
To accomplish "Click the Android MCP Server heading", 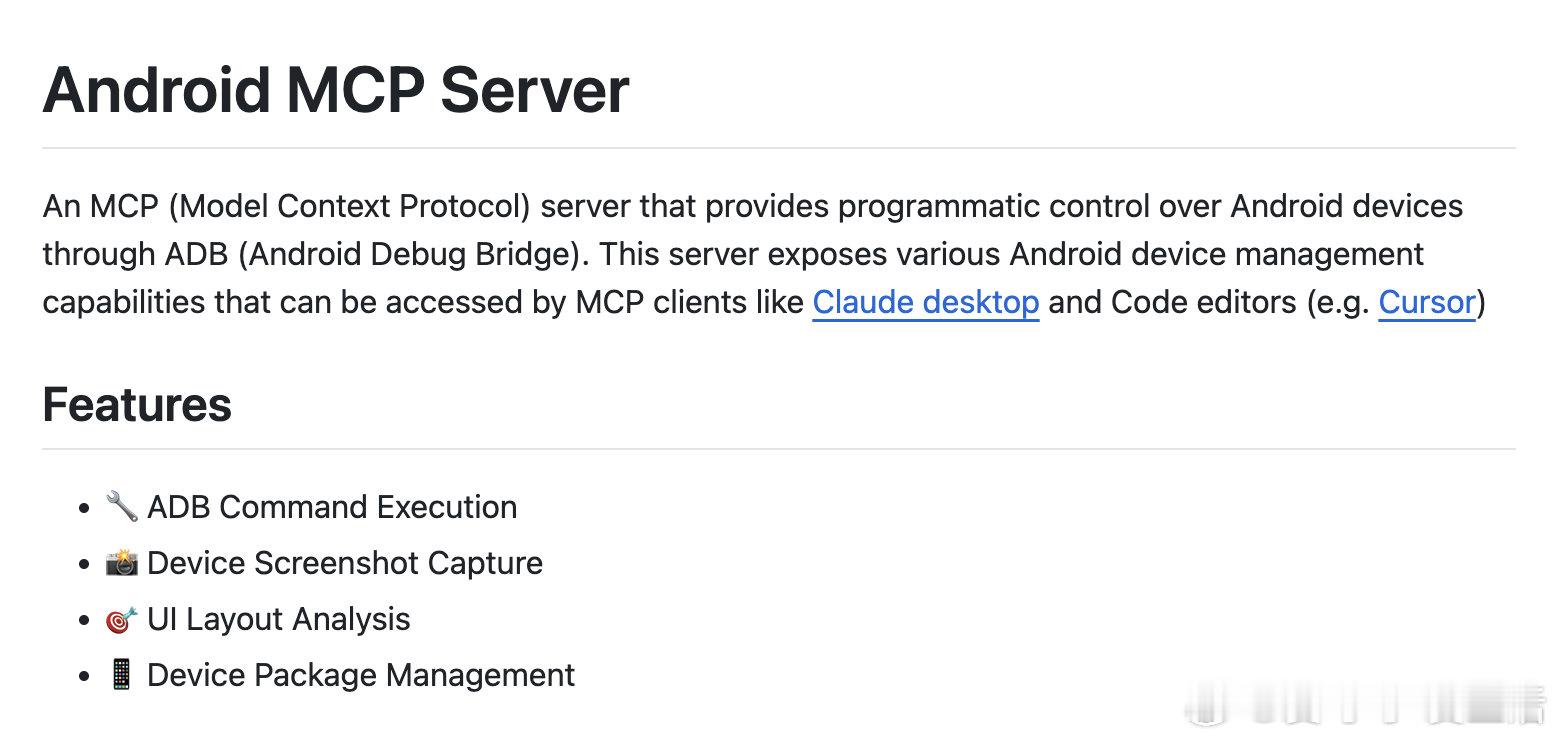I will [336, 90].
